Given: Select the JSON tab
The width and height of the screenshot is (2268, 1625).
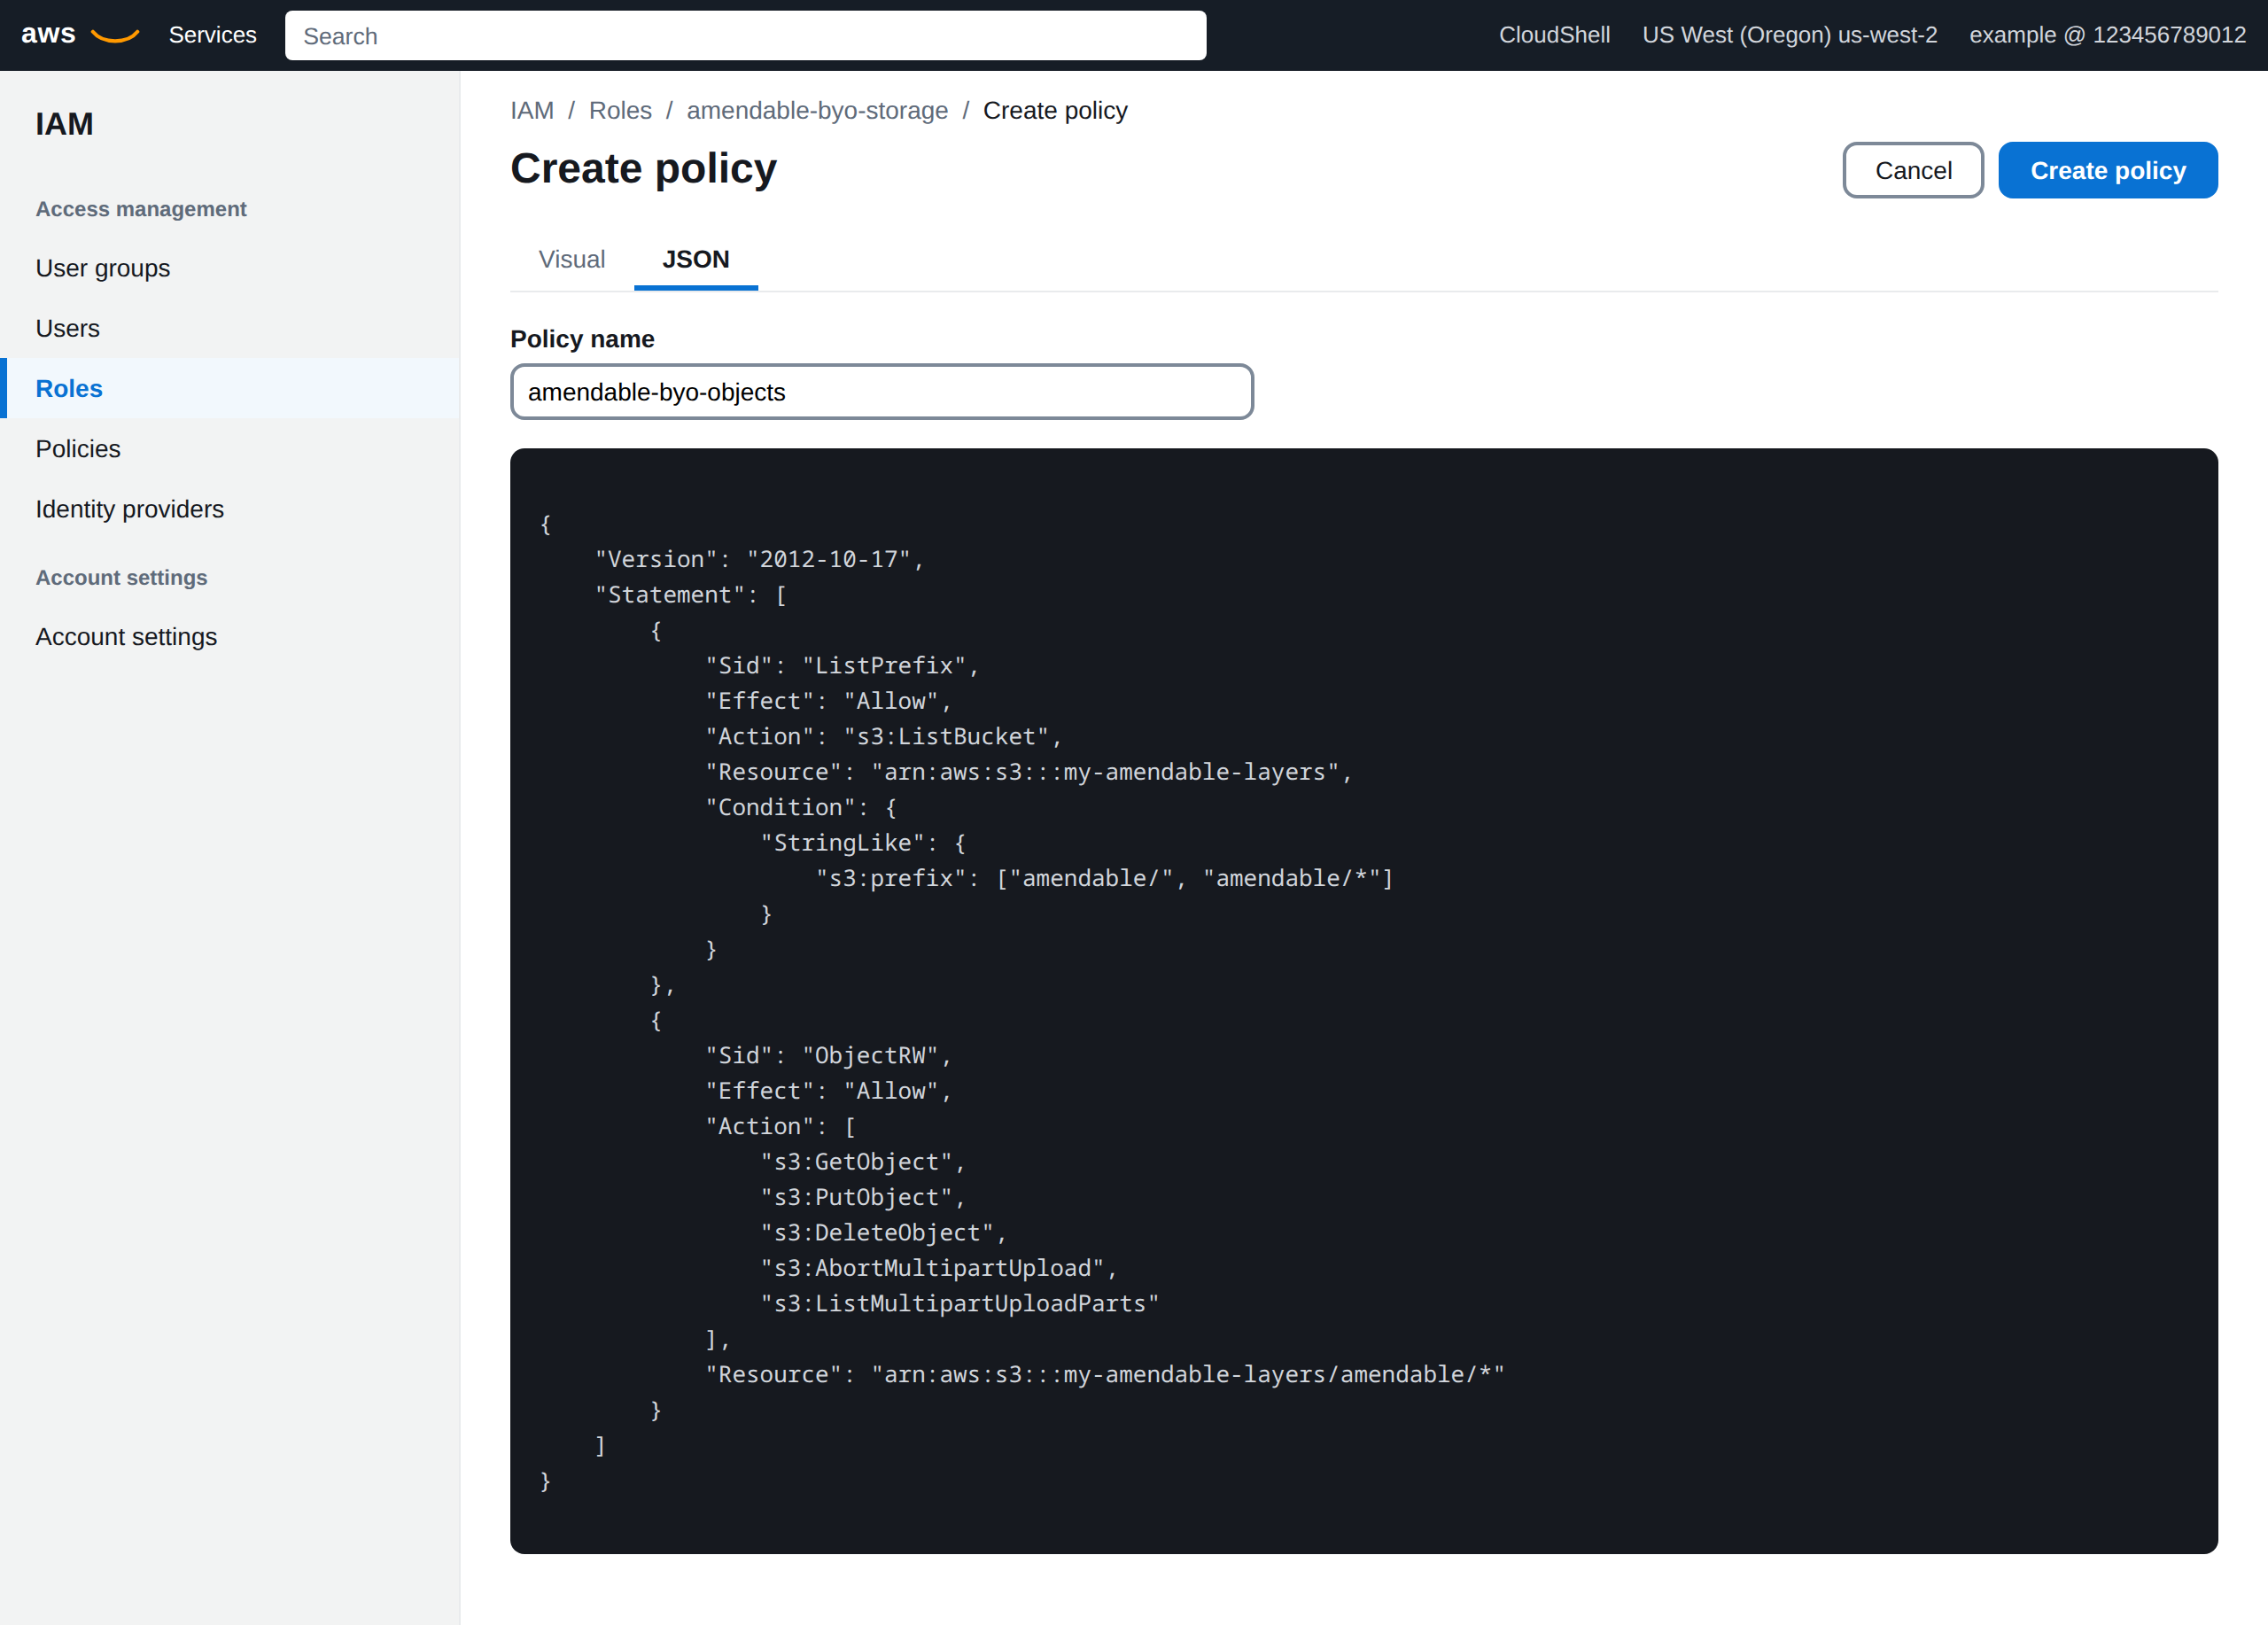Looking at the screenshot, I should (x=696, y=259).
